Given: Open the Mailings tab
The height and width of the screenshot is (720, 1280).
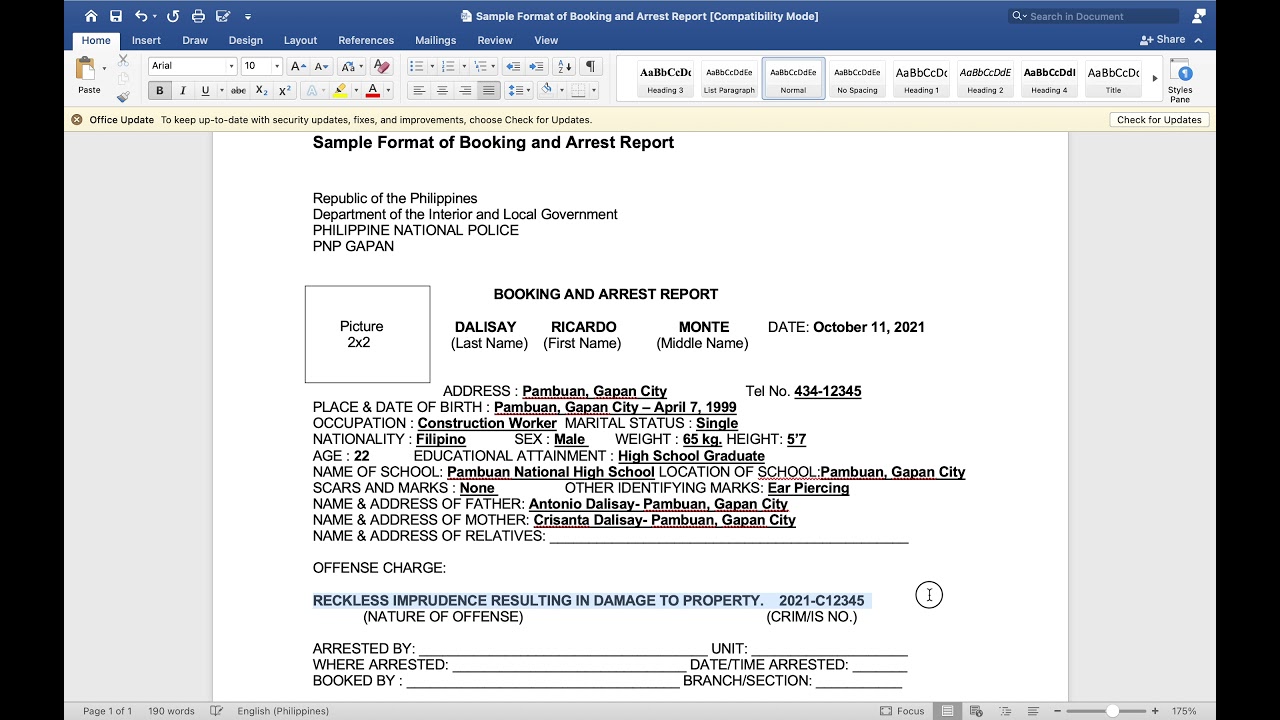Looking at the screenshot, I should coord(435,40).
